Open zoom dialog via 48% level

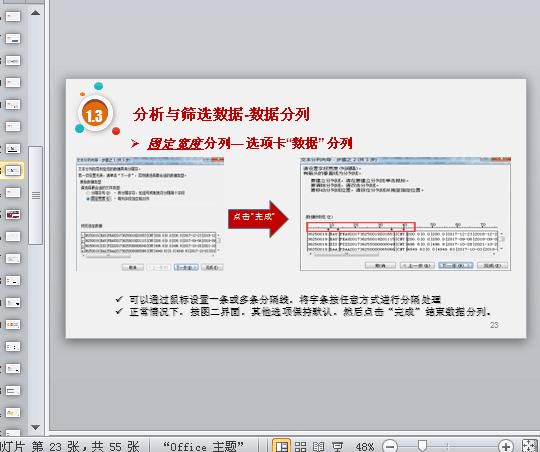tap(365, 447)
